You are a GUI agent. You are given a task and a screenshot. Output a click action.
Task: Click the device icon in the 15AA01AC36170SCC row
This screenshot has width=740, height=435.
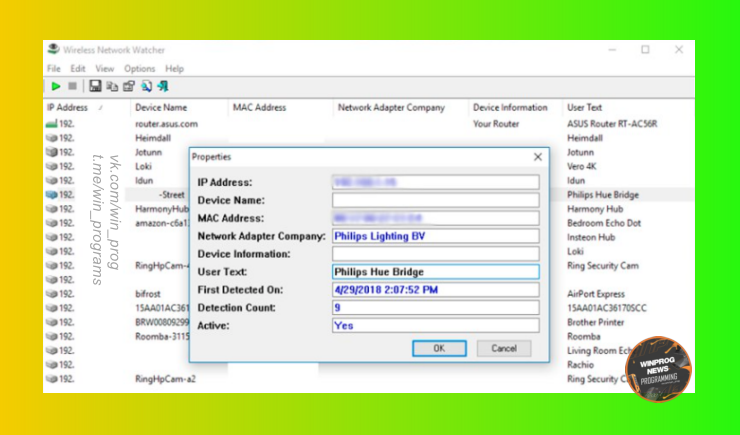point(51,308)
